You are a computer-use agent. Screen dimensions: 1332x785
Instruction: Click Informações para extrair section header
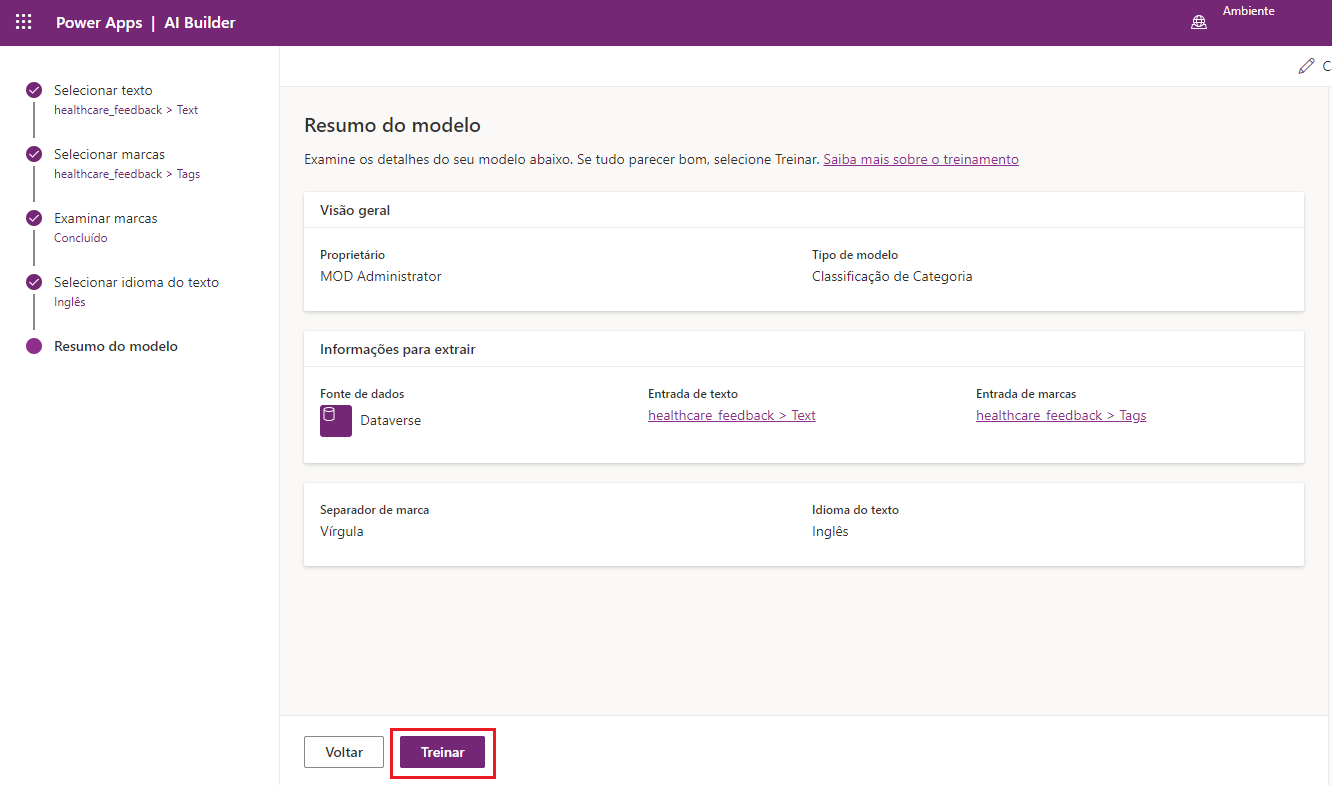[398, 349]
